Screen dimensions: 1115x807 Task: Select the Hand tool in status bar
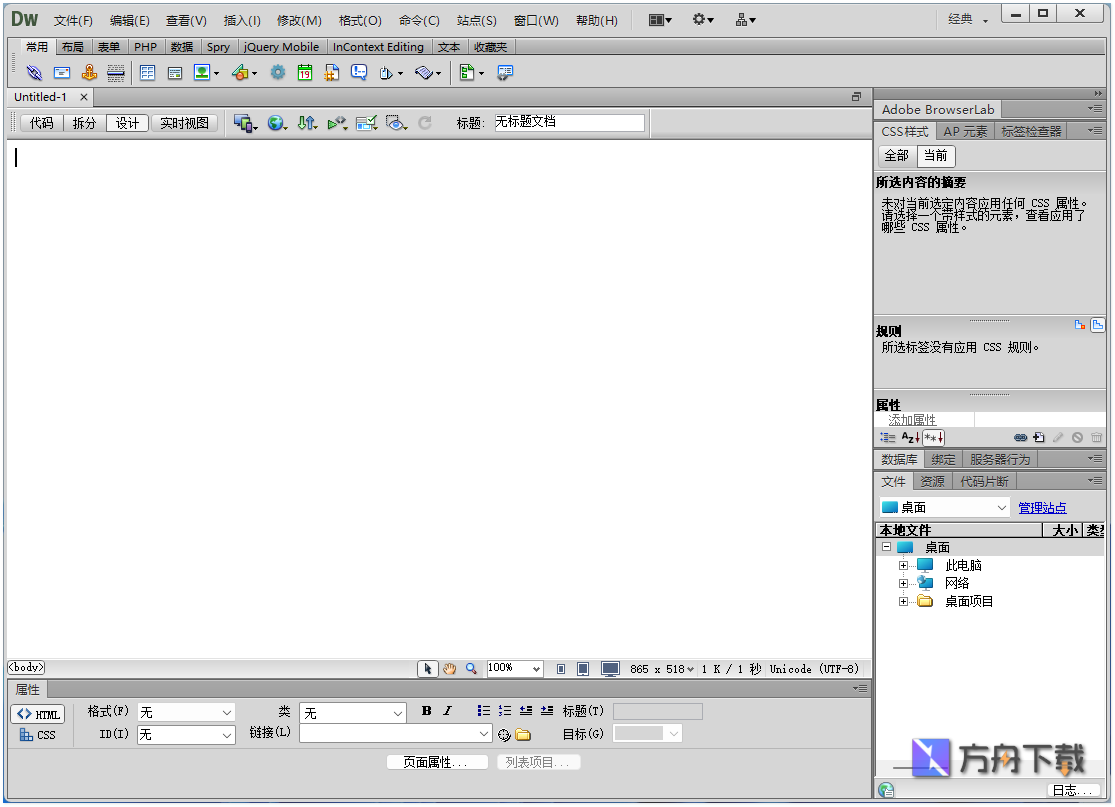point(449,669)
